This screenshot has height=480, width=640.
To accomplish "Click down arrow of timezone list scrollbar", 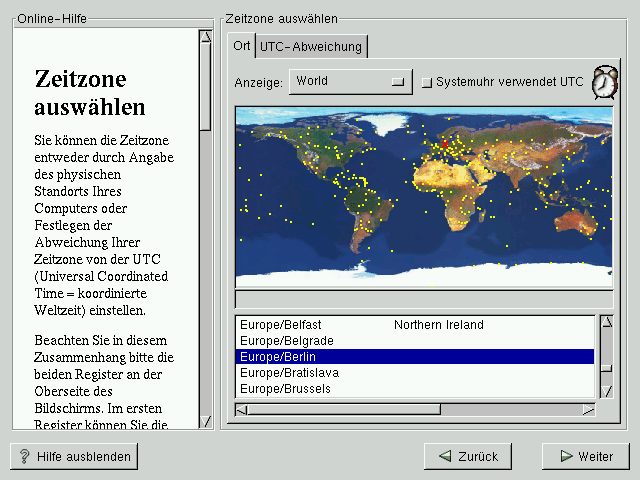I will click(605, 391).
